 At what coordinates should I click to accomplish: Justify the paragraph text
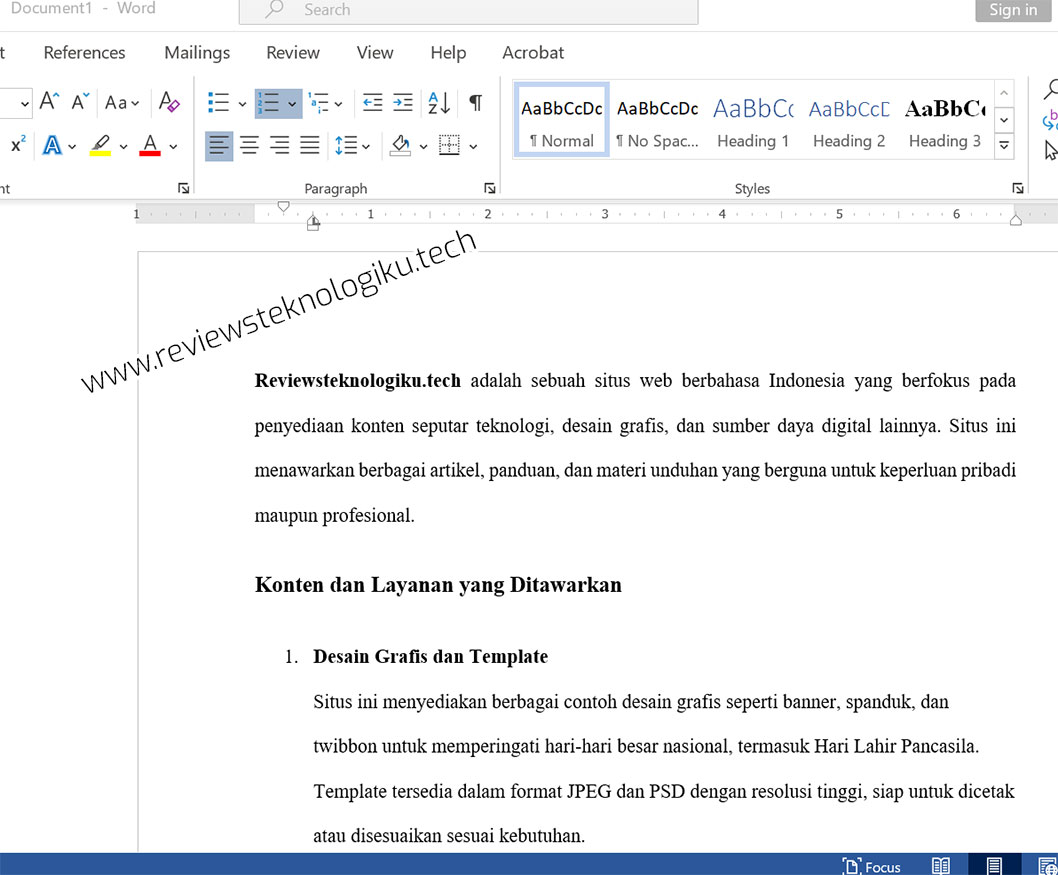(310, 146)
